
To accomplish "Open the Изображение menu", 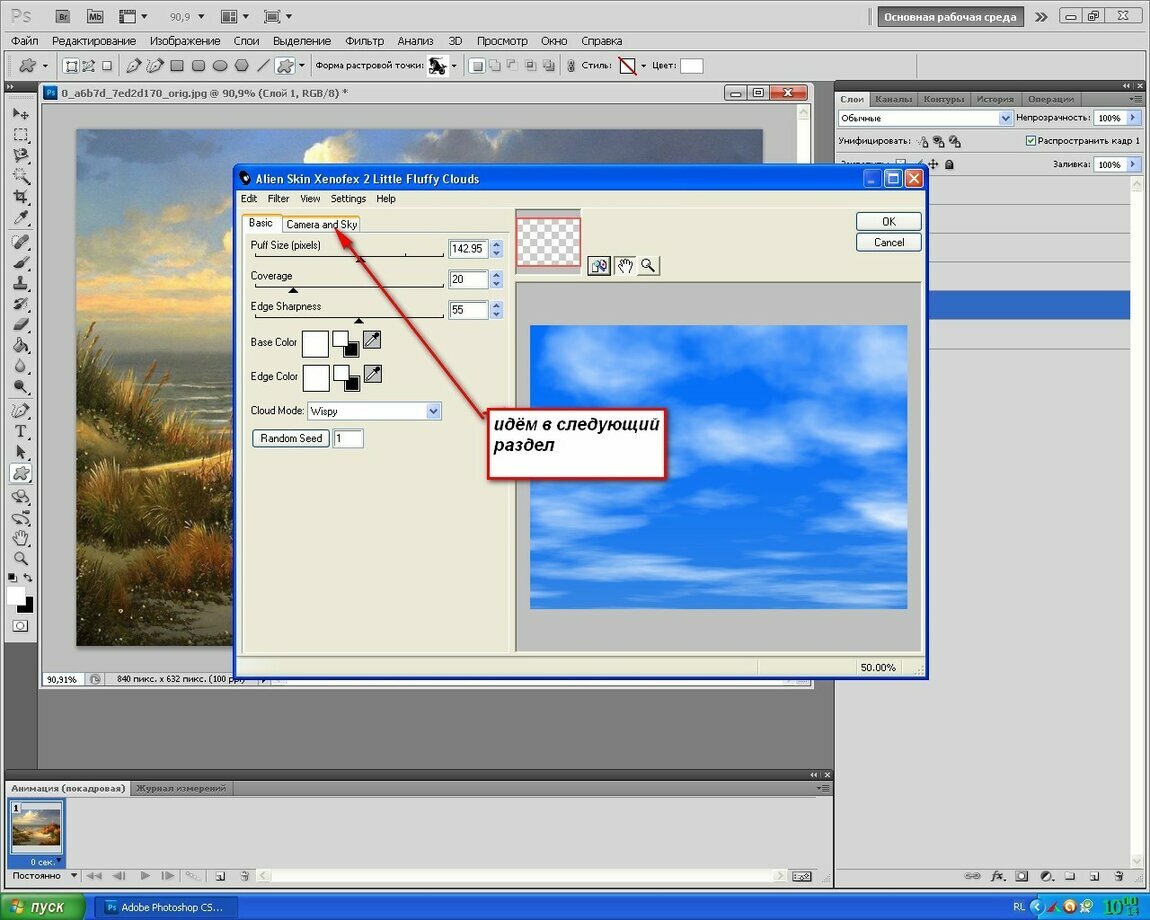I will (x=185, y=41).
